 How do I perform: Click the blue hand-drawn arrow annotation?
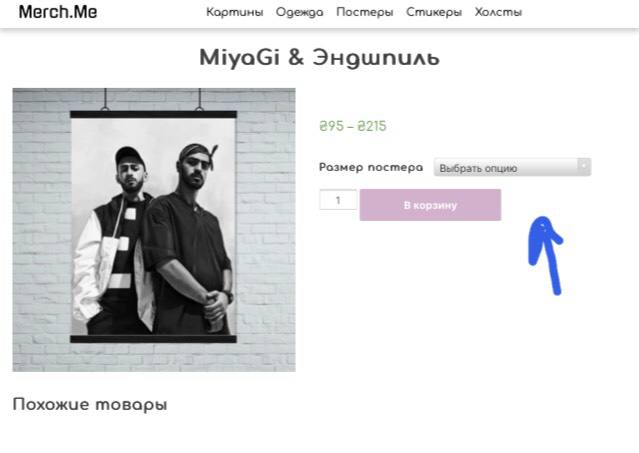546,255
